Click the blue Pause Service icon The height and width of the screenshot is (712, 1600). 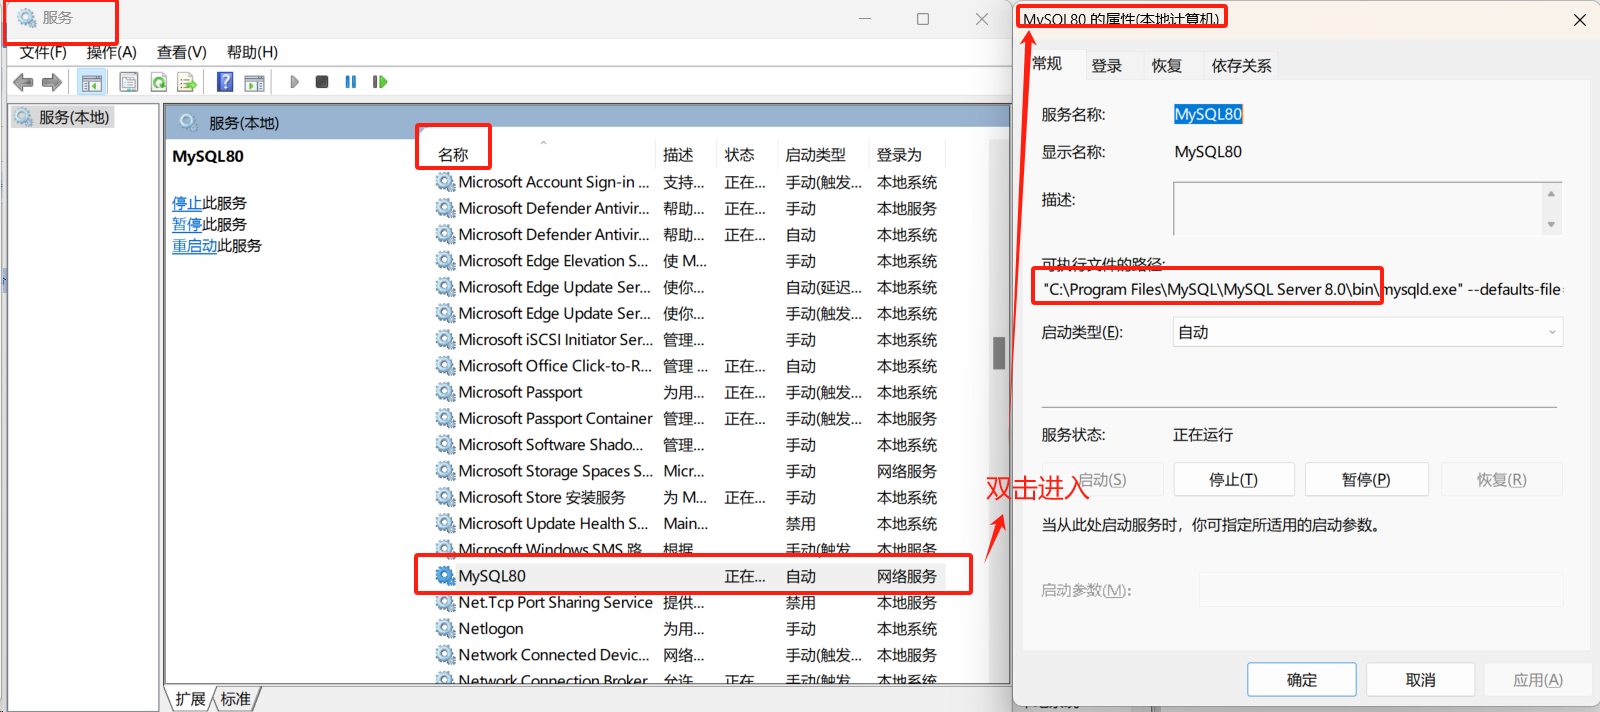coord(351,82)
